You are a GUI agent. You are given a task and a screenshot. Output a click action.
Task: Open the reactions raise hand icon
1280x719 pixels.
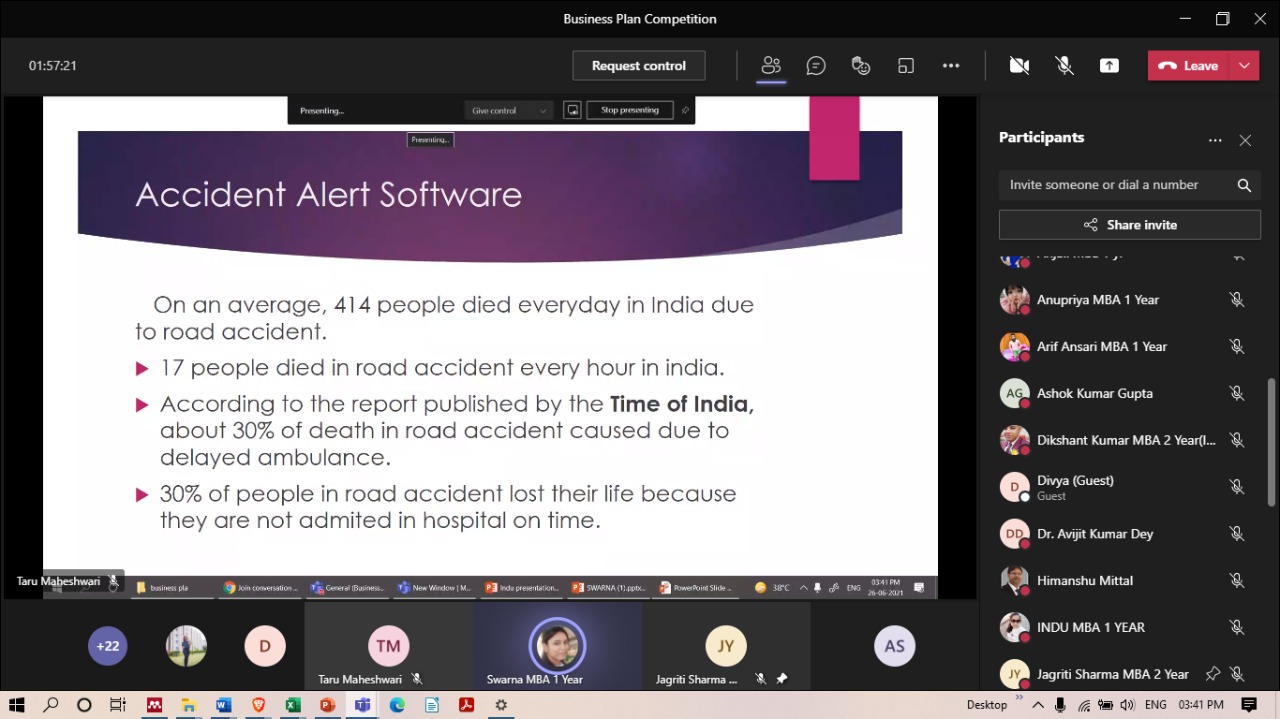(861, 66)
